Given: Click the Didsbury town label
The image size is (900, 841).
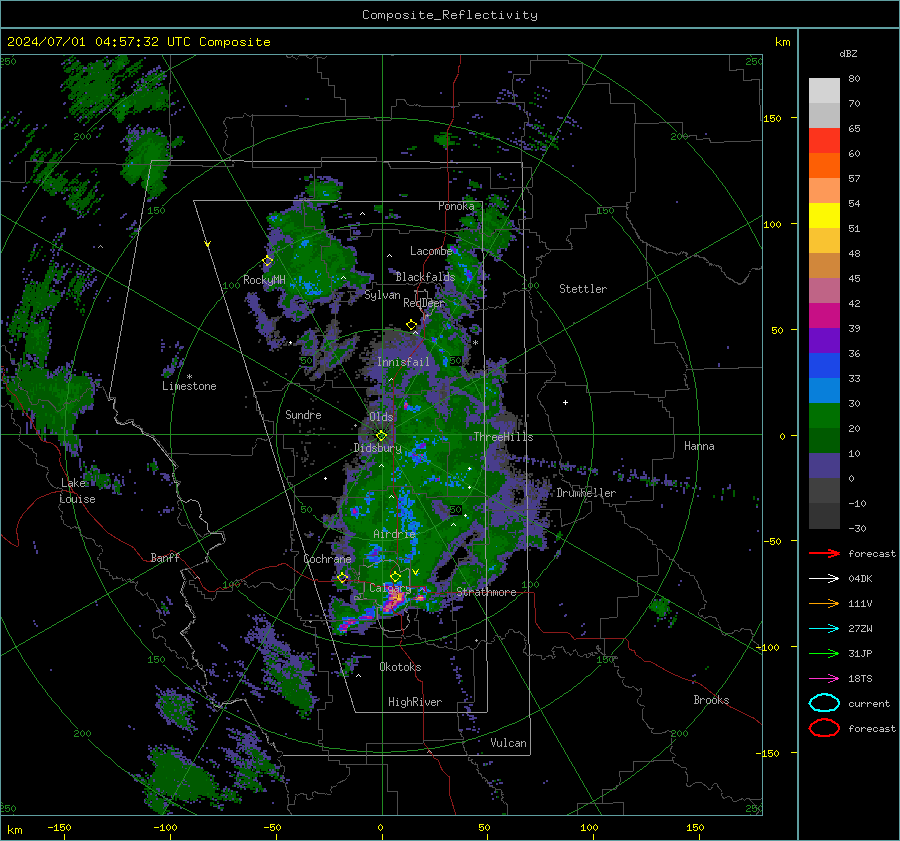Looking at the screenshot, I should pos(378,448).
